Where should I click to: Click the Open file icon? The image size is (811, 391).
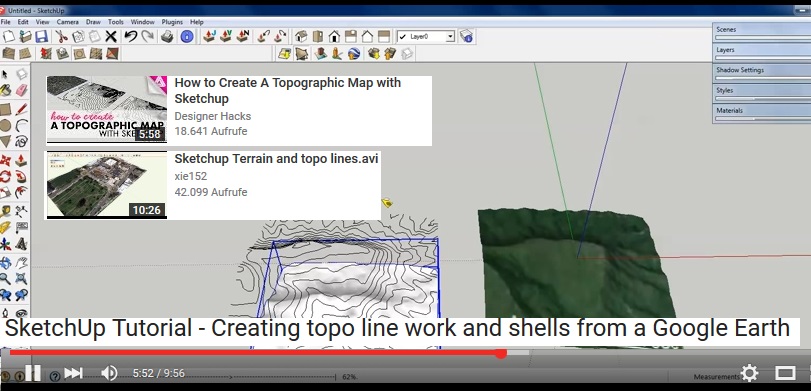(25, 37)
